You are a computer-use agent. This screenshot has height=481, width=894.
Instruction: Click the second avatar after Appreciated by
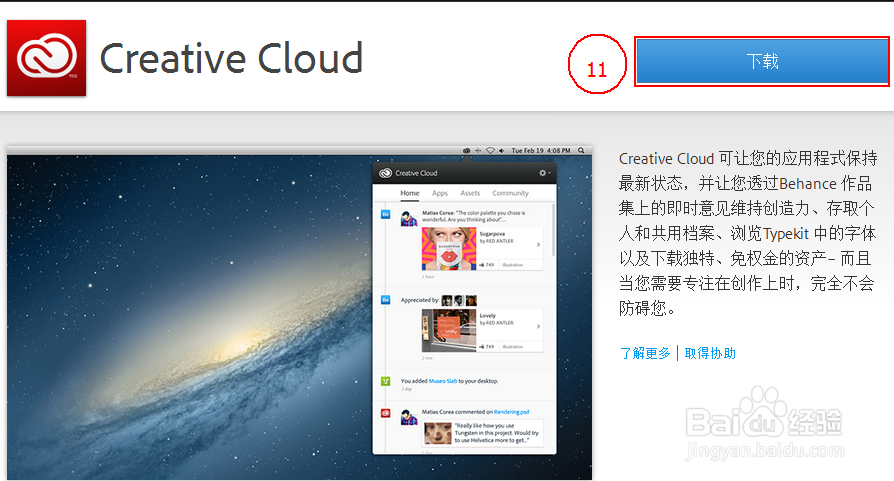pyautogui.click(x=459, y=300)
